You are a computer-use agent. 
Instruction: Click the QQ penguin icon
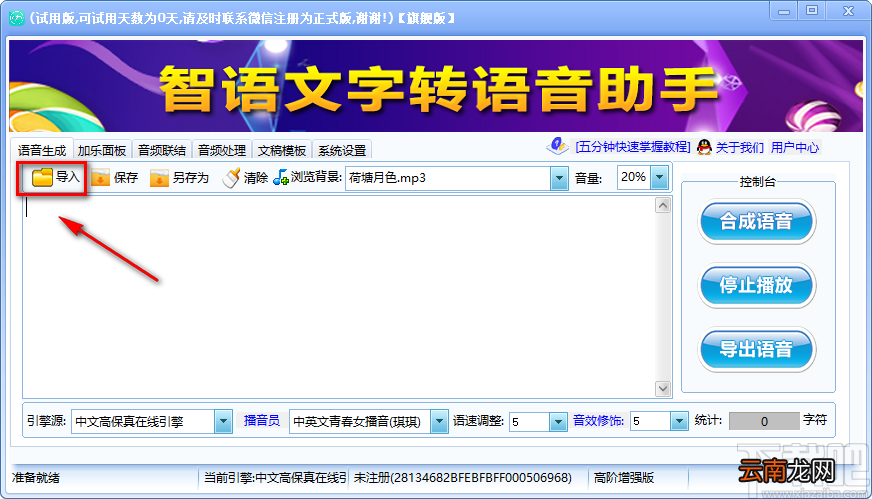coord(704,147)
